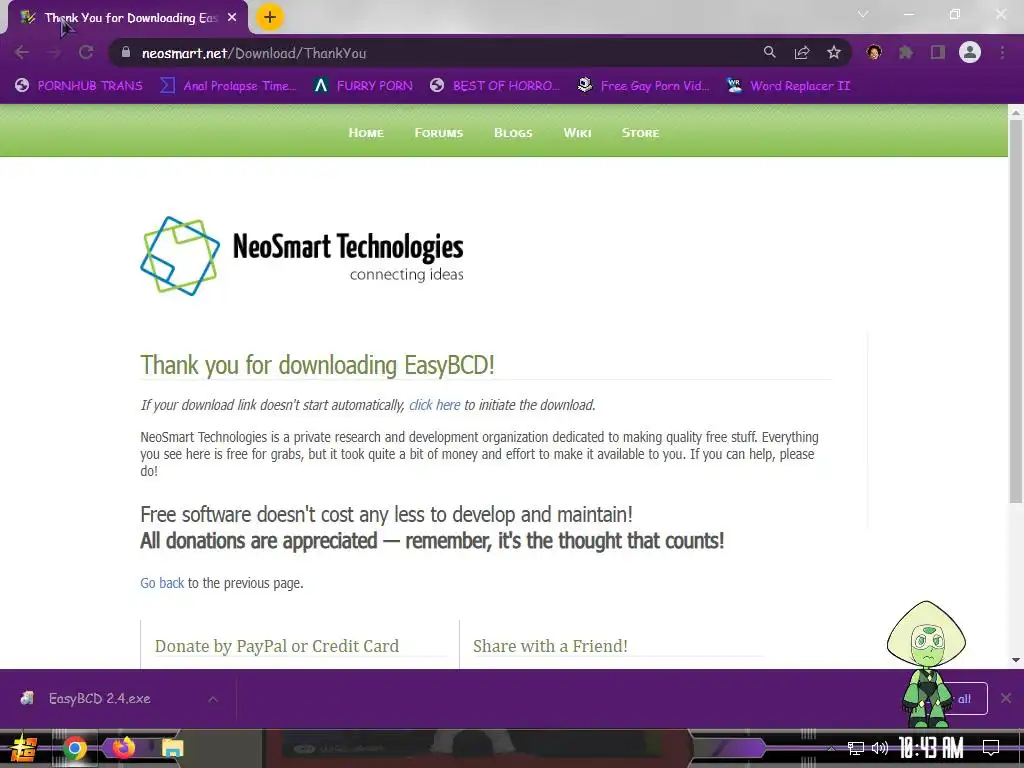This screenshot has width=1024, height=768.
Task: Click the scrollbar down arrow
Action: point(1016,660)
